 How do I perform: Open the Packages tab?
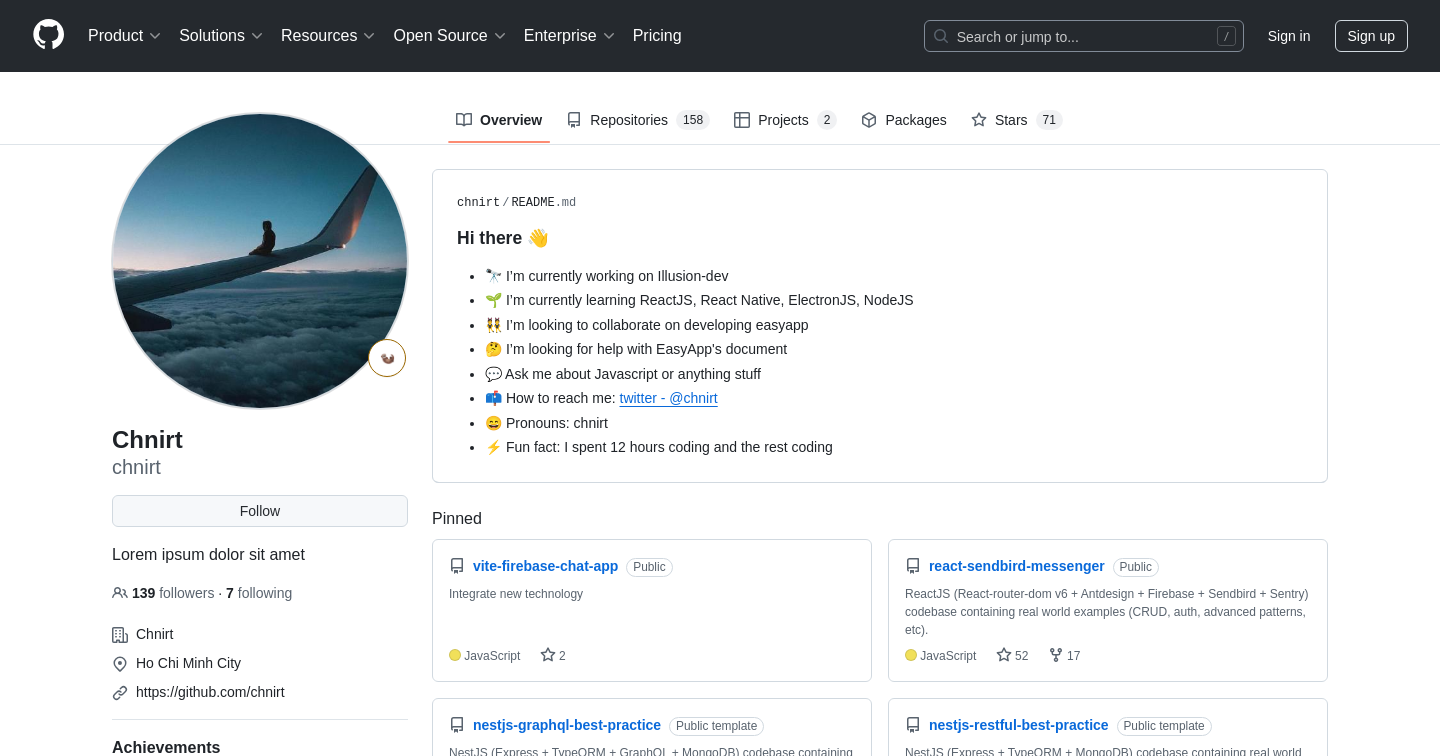pyautogui.click(x=904, y=120)
